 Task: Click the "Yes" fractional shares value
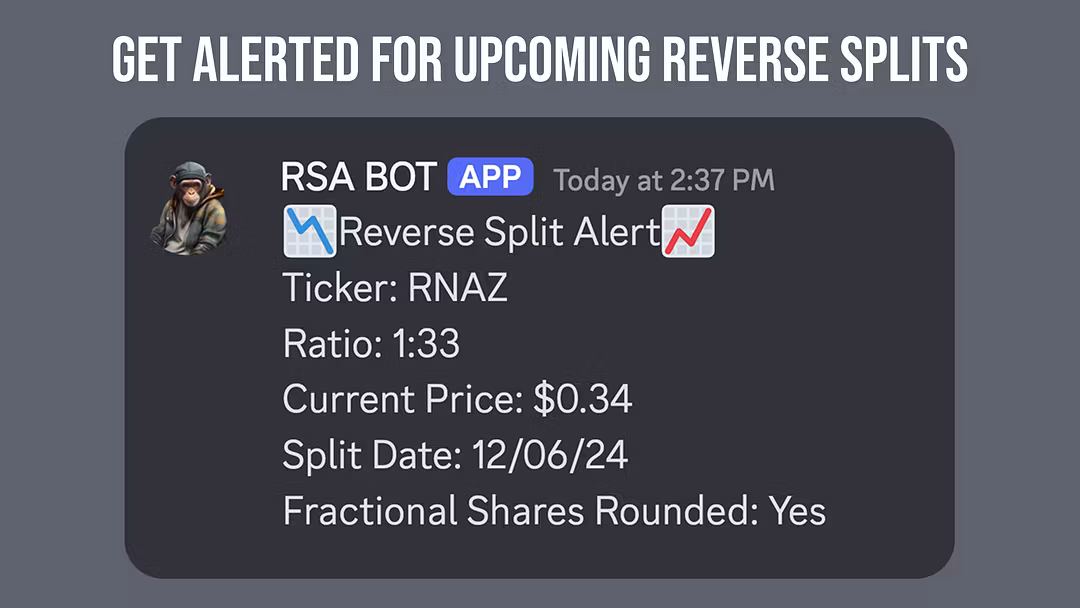click(797, 511)
